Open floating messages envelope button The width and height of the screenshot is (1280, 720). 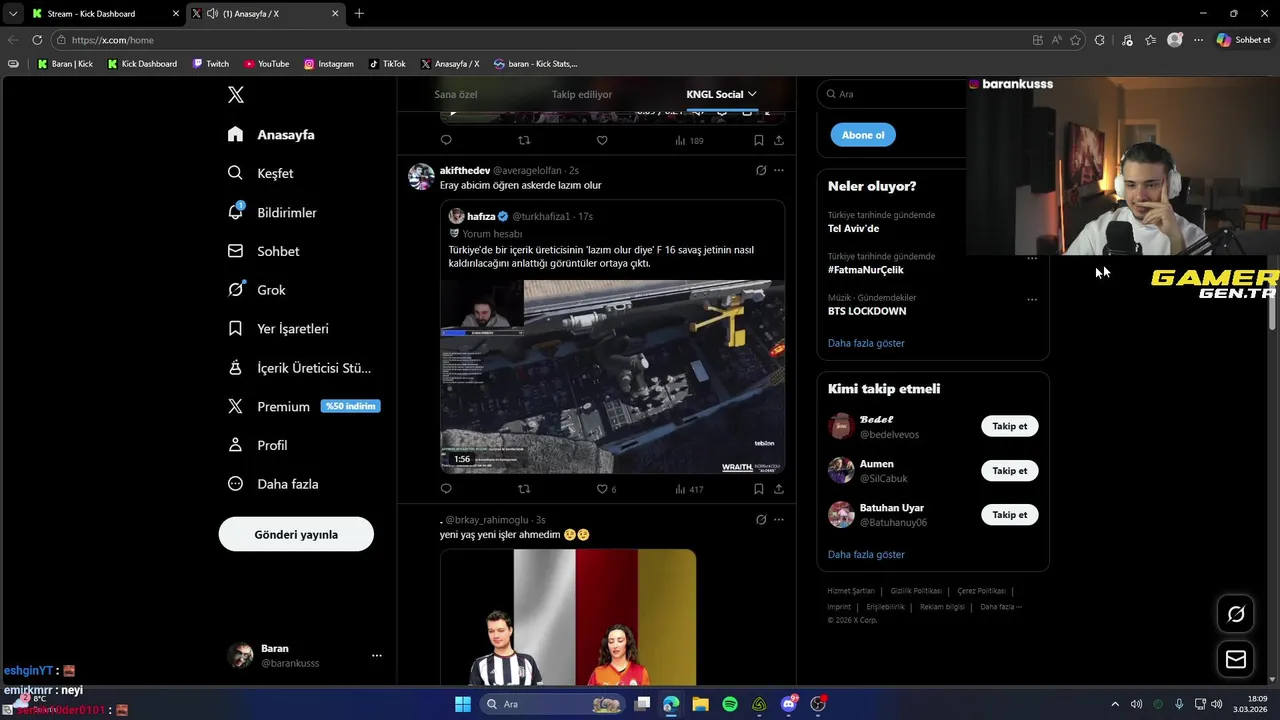click(x=1236, y=659)
